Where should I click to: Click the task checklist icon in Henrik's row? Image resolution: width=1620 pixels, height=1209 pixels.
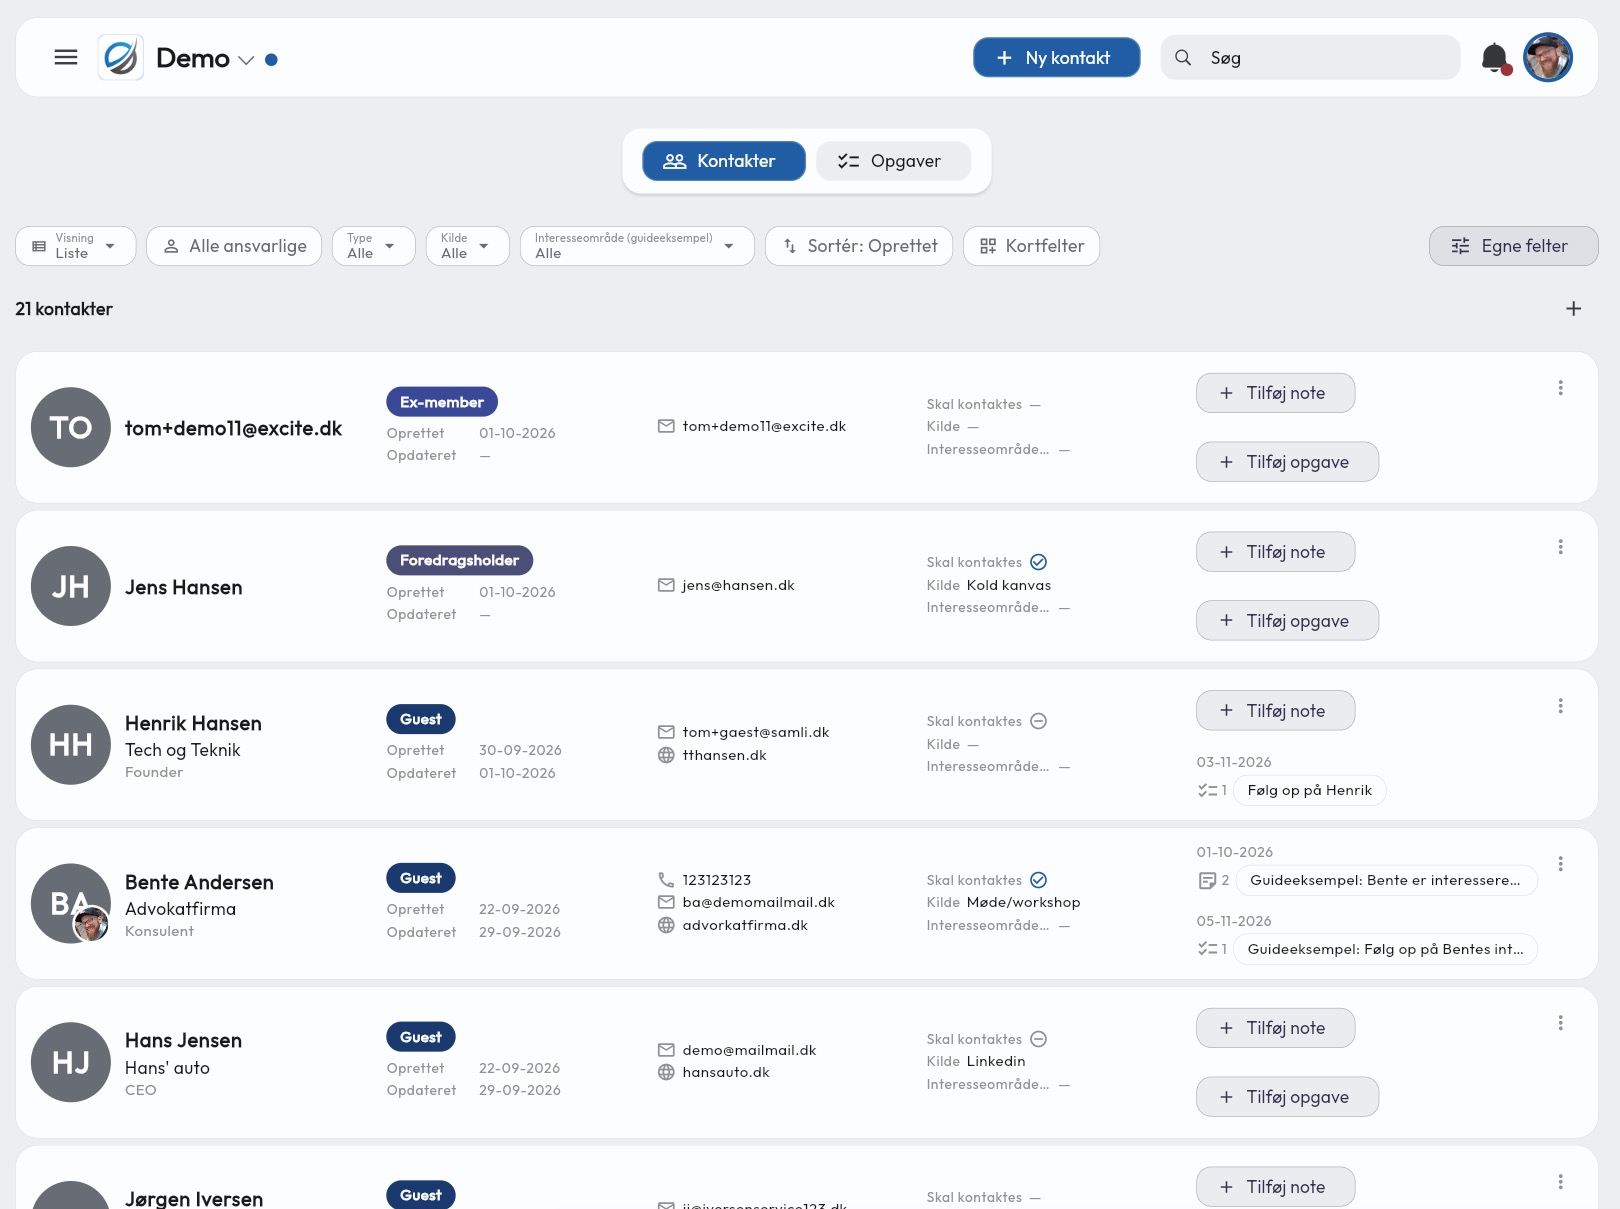point(1207,791)
